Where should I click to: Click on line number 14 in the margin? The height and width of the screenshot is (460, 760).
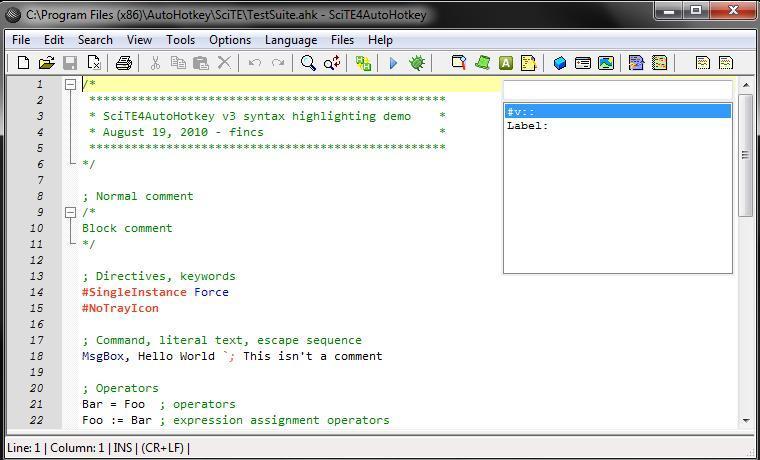pos(37,292)
